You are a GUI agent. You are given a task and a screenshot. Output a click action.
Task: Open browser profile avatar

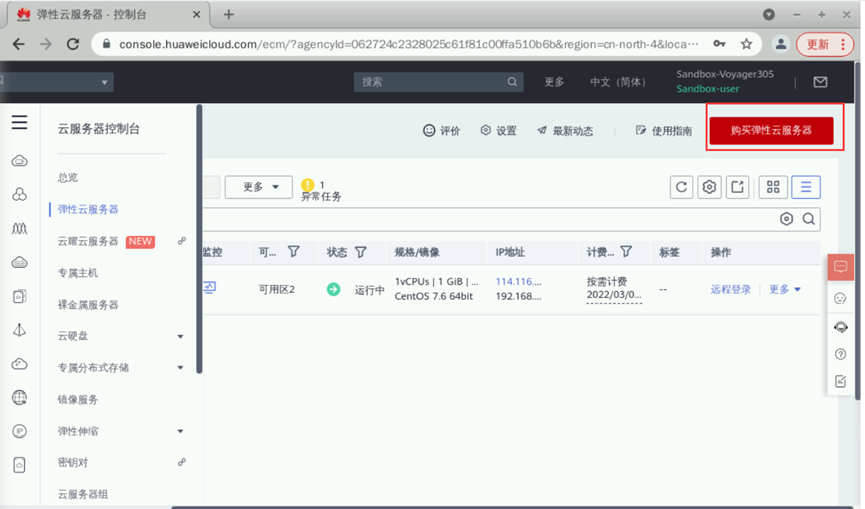tap(781, 44)
